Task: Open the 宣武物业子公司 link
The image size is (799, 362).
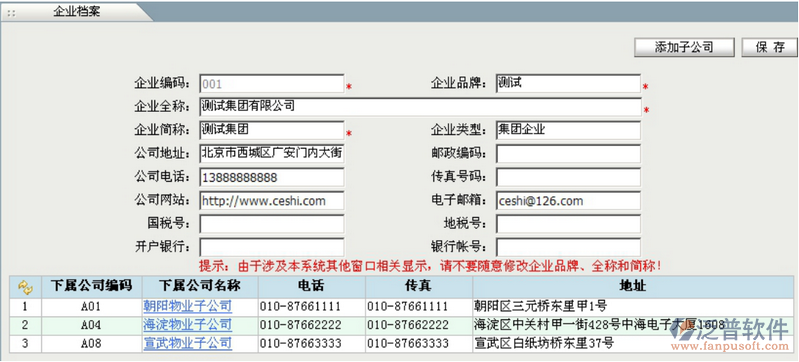Action: (x=188, y=343)
